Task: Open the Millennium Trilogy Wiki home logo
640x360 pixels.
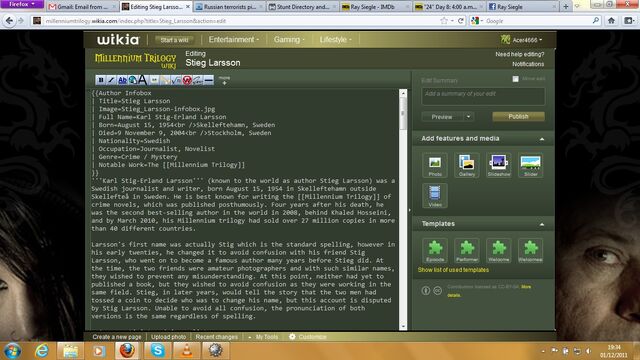Action: click(136, 61)
